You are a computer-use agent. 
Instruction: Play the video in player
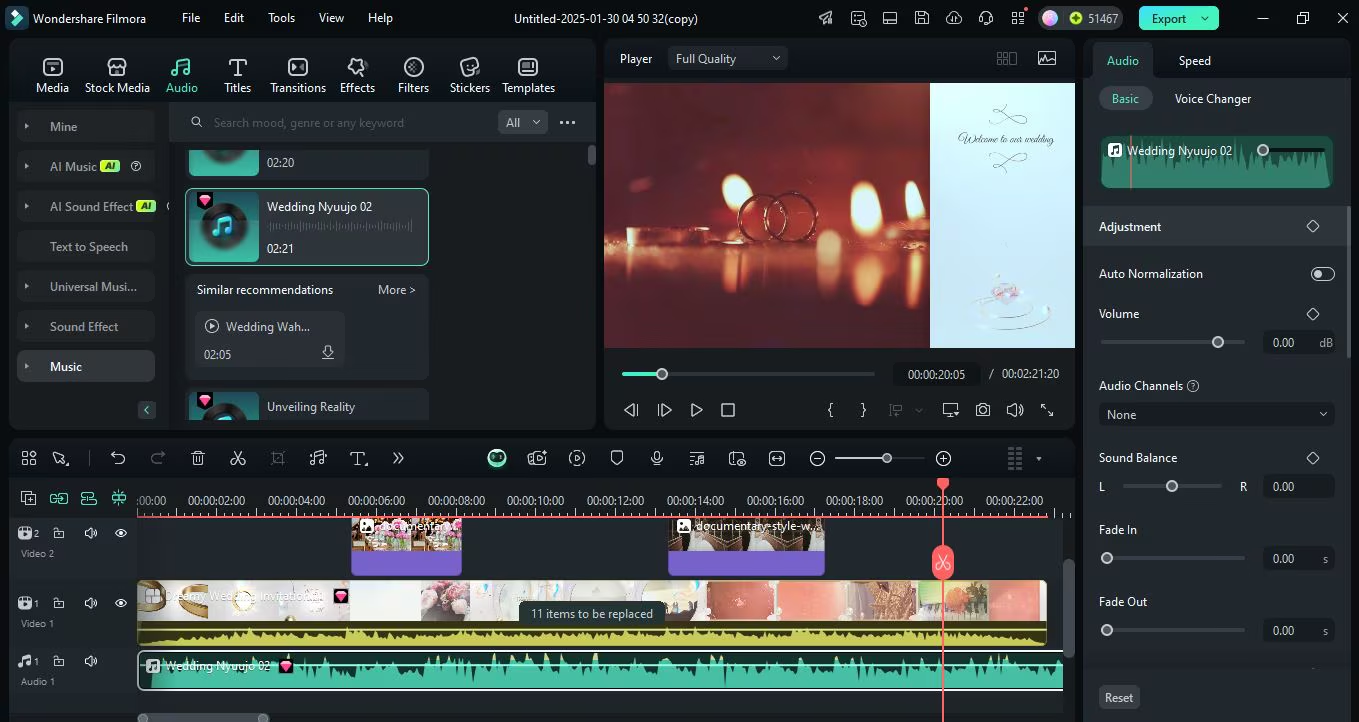[x=696, y=410]
